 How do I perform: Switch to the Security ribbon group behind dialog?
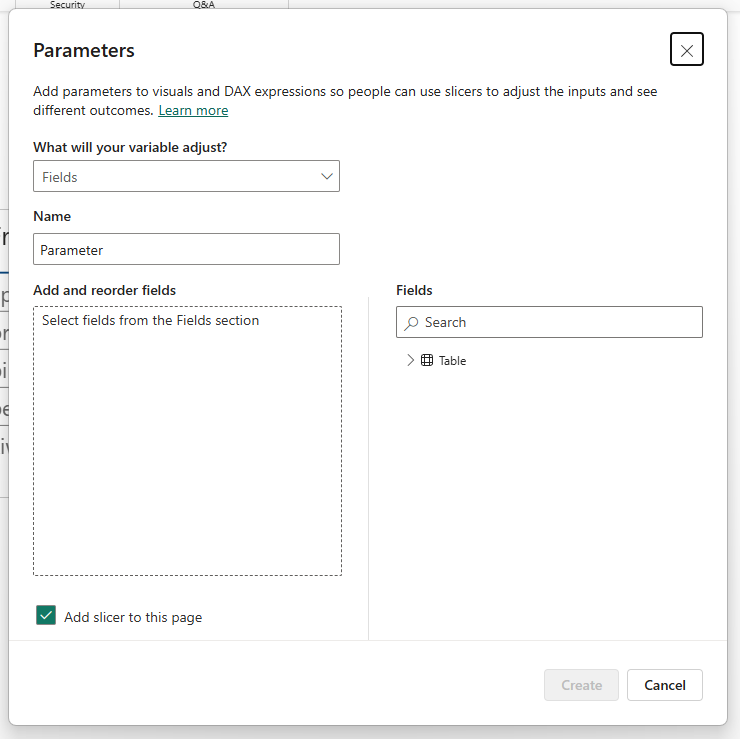pyautogui.click(x=67, y=5)
